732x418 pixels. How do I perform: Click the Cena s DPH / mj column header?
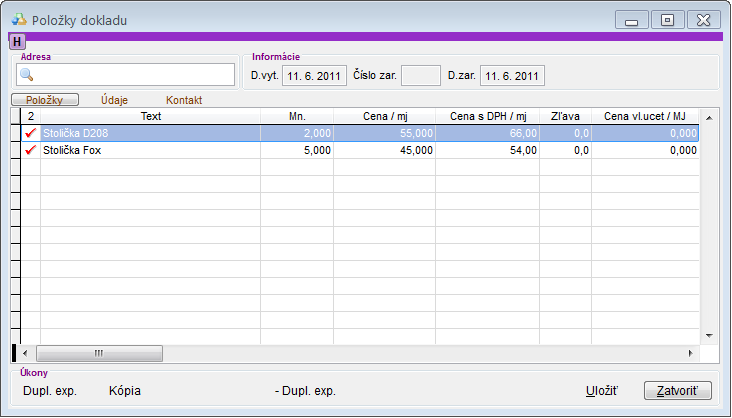click(x=487, y=116)
